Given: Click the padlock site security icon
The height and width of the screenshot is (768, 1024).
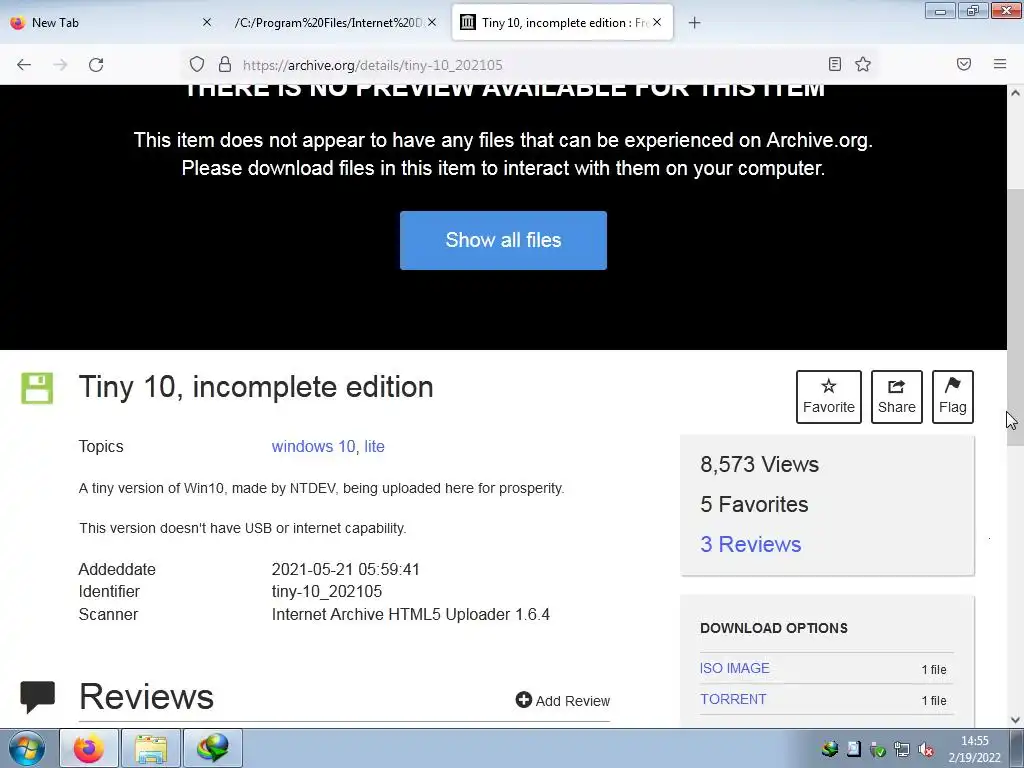Looking at the screenshot, I should [225, 64].
